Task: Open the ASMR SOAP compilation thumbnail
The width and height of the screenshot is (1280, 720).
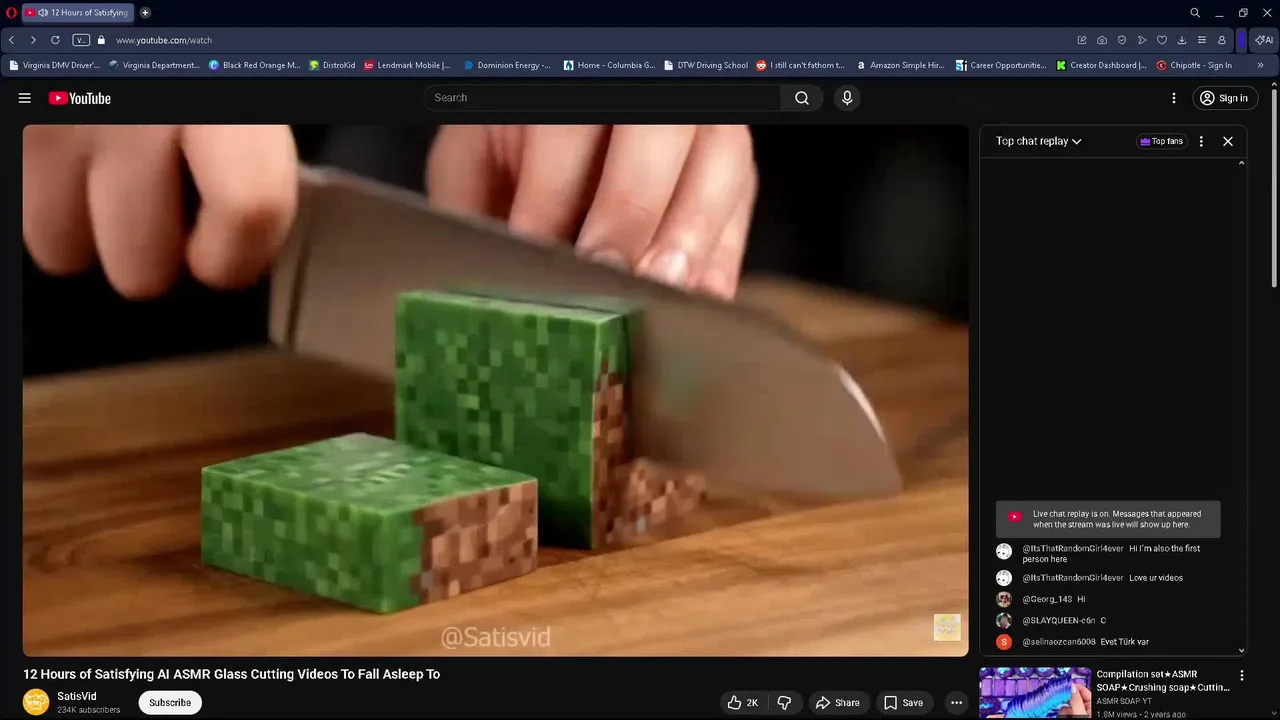Action: point(1035,692)
